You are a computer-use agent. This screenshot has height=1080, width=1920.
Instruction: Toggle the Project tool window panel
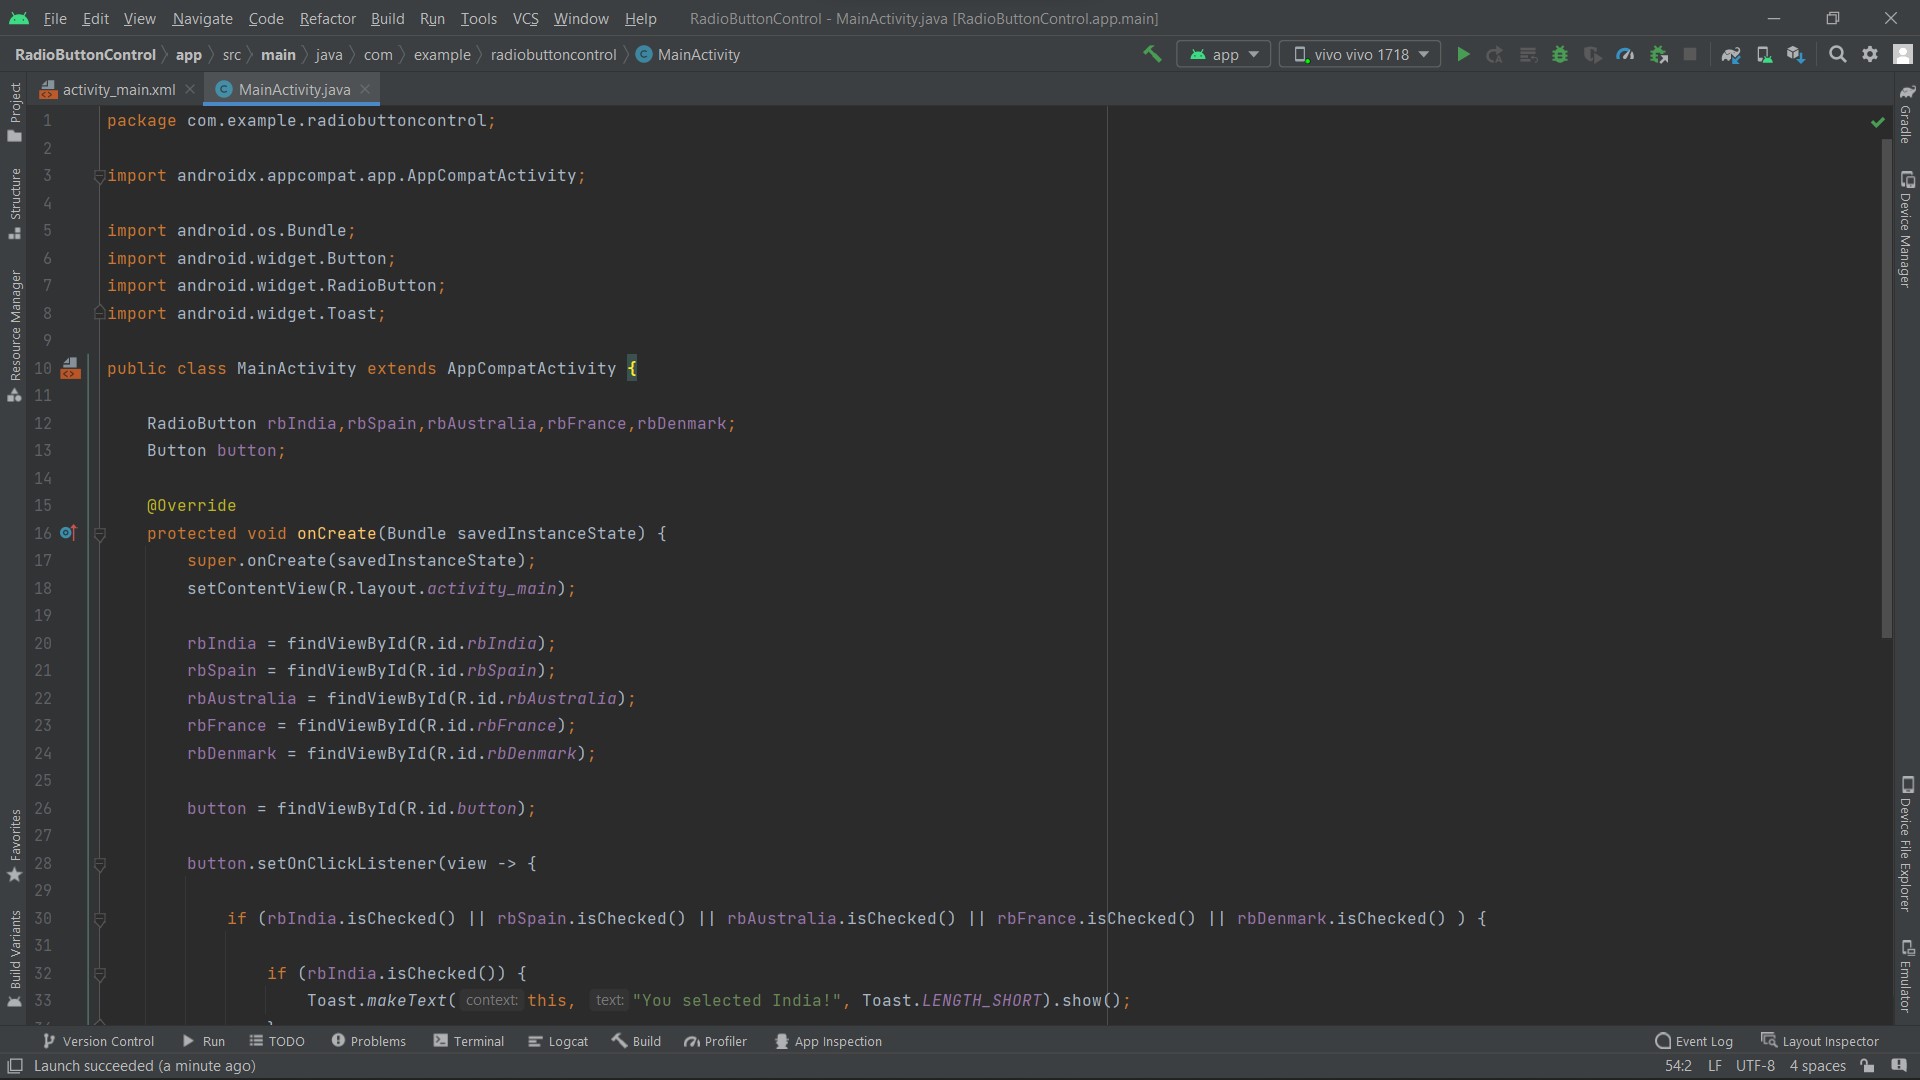pos(15,110)
